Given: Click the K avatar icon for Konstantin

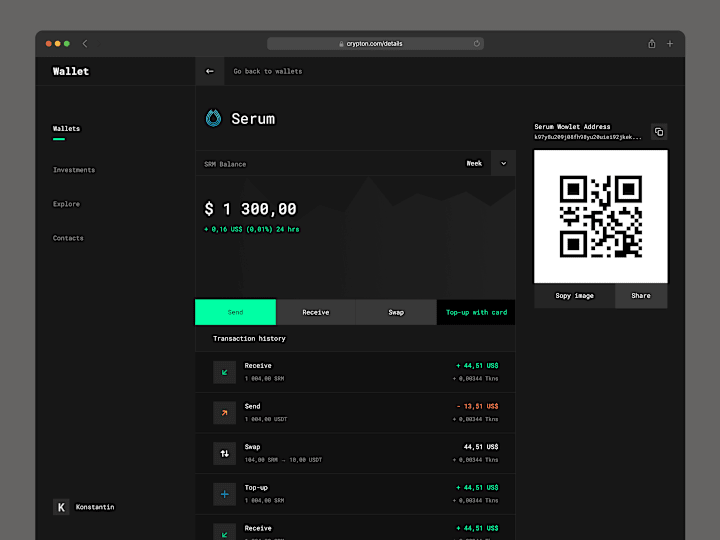Looking at the screenshot, I should 61,507.
